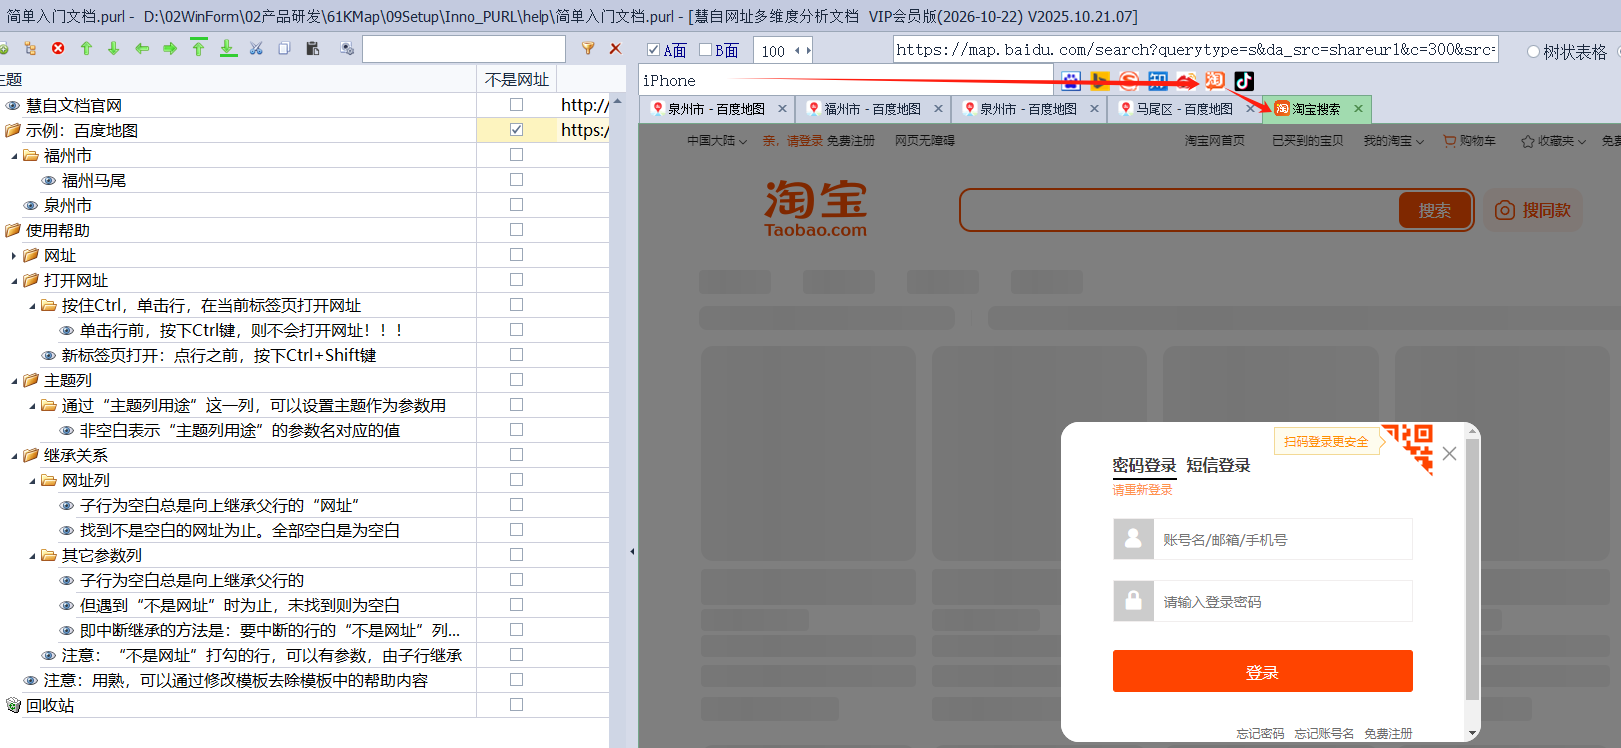Click the funnel filter icon
This screenshot has height=748, width=1621.
[588, 48]
